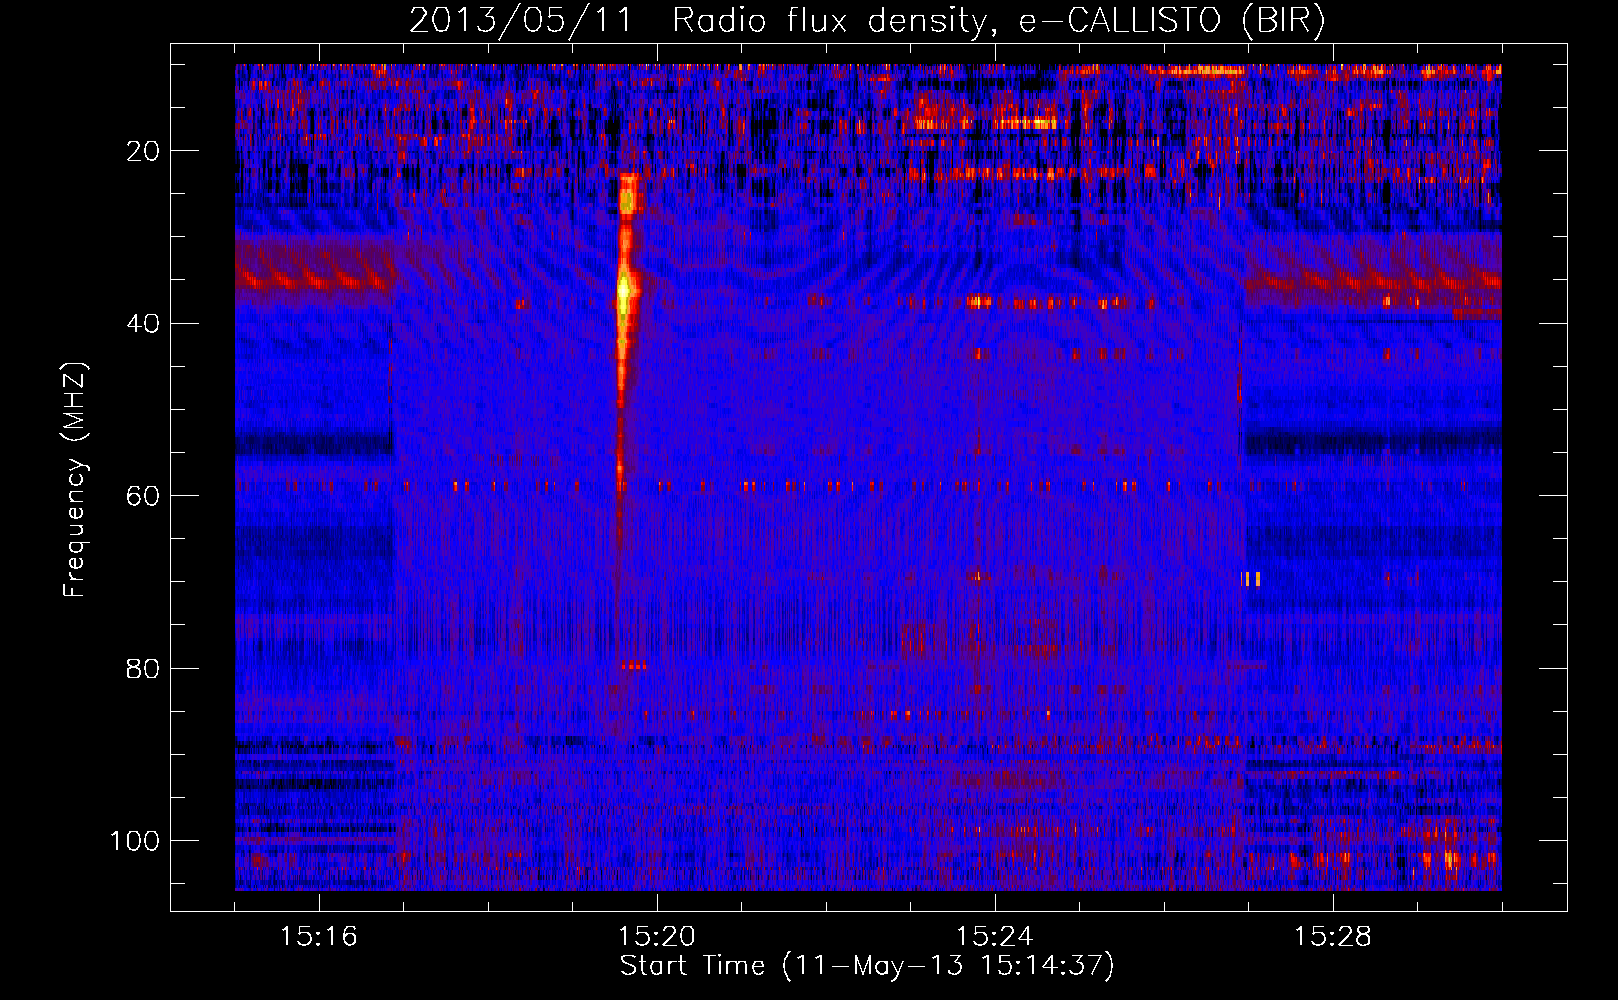
Task: Click the "15:20" time tick label
Action: [657, 937]
